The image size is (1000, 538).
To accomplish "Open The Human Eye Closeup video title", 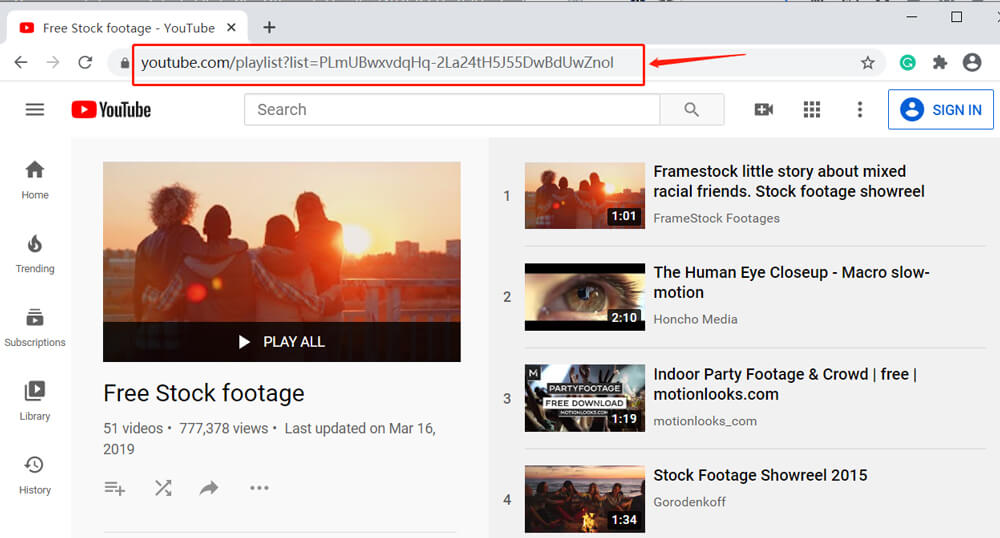I will [791, 282].
